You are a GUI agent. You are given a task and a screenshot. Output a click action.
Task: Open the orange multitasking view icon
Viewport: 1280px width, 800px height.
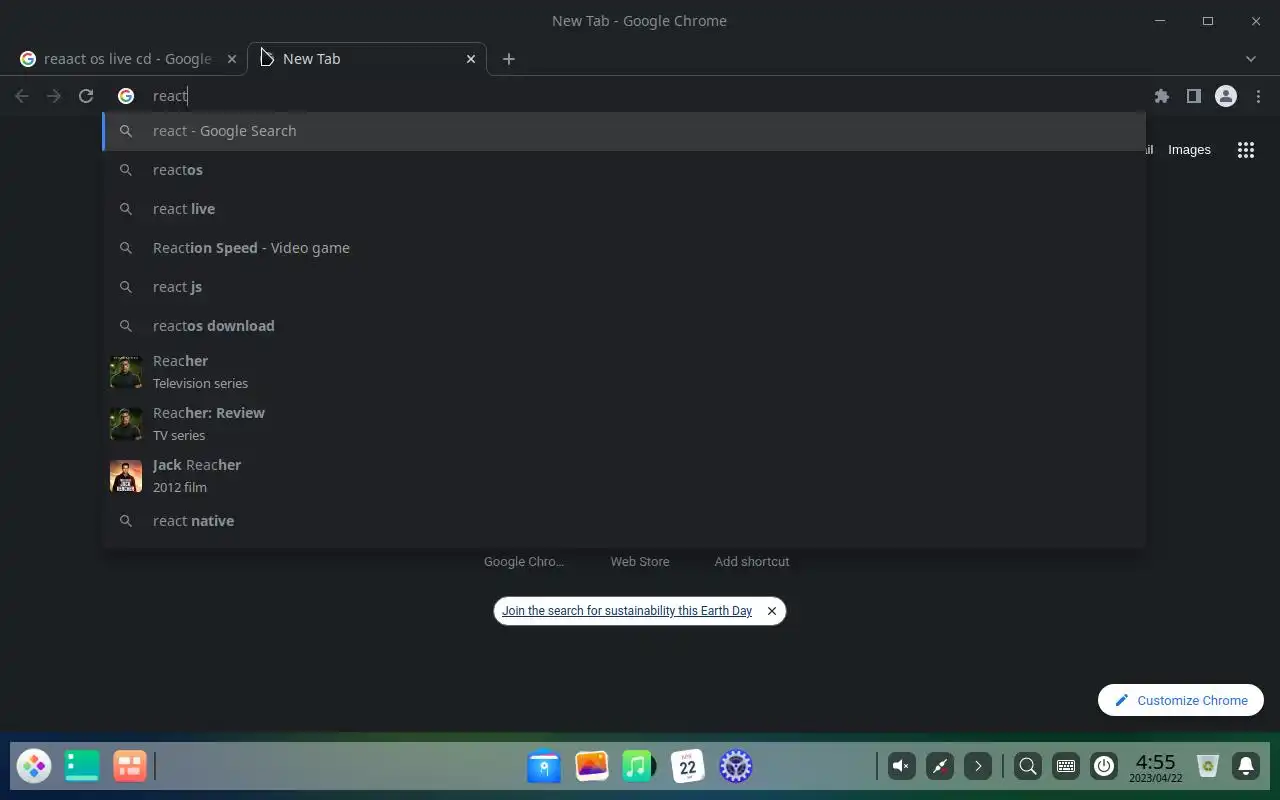[130, 767]
